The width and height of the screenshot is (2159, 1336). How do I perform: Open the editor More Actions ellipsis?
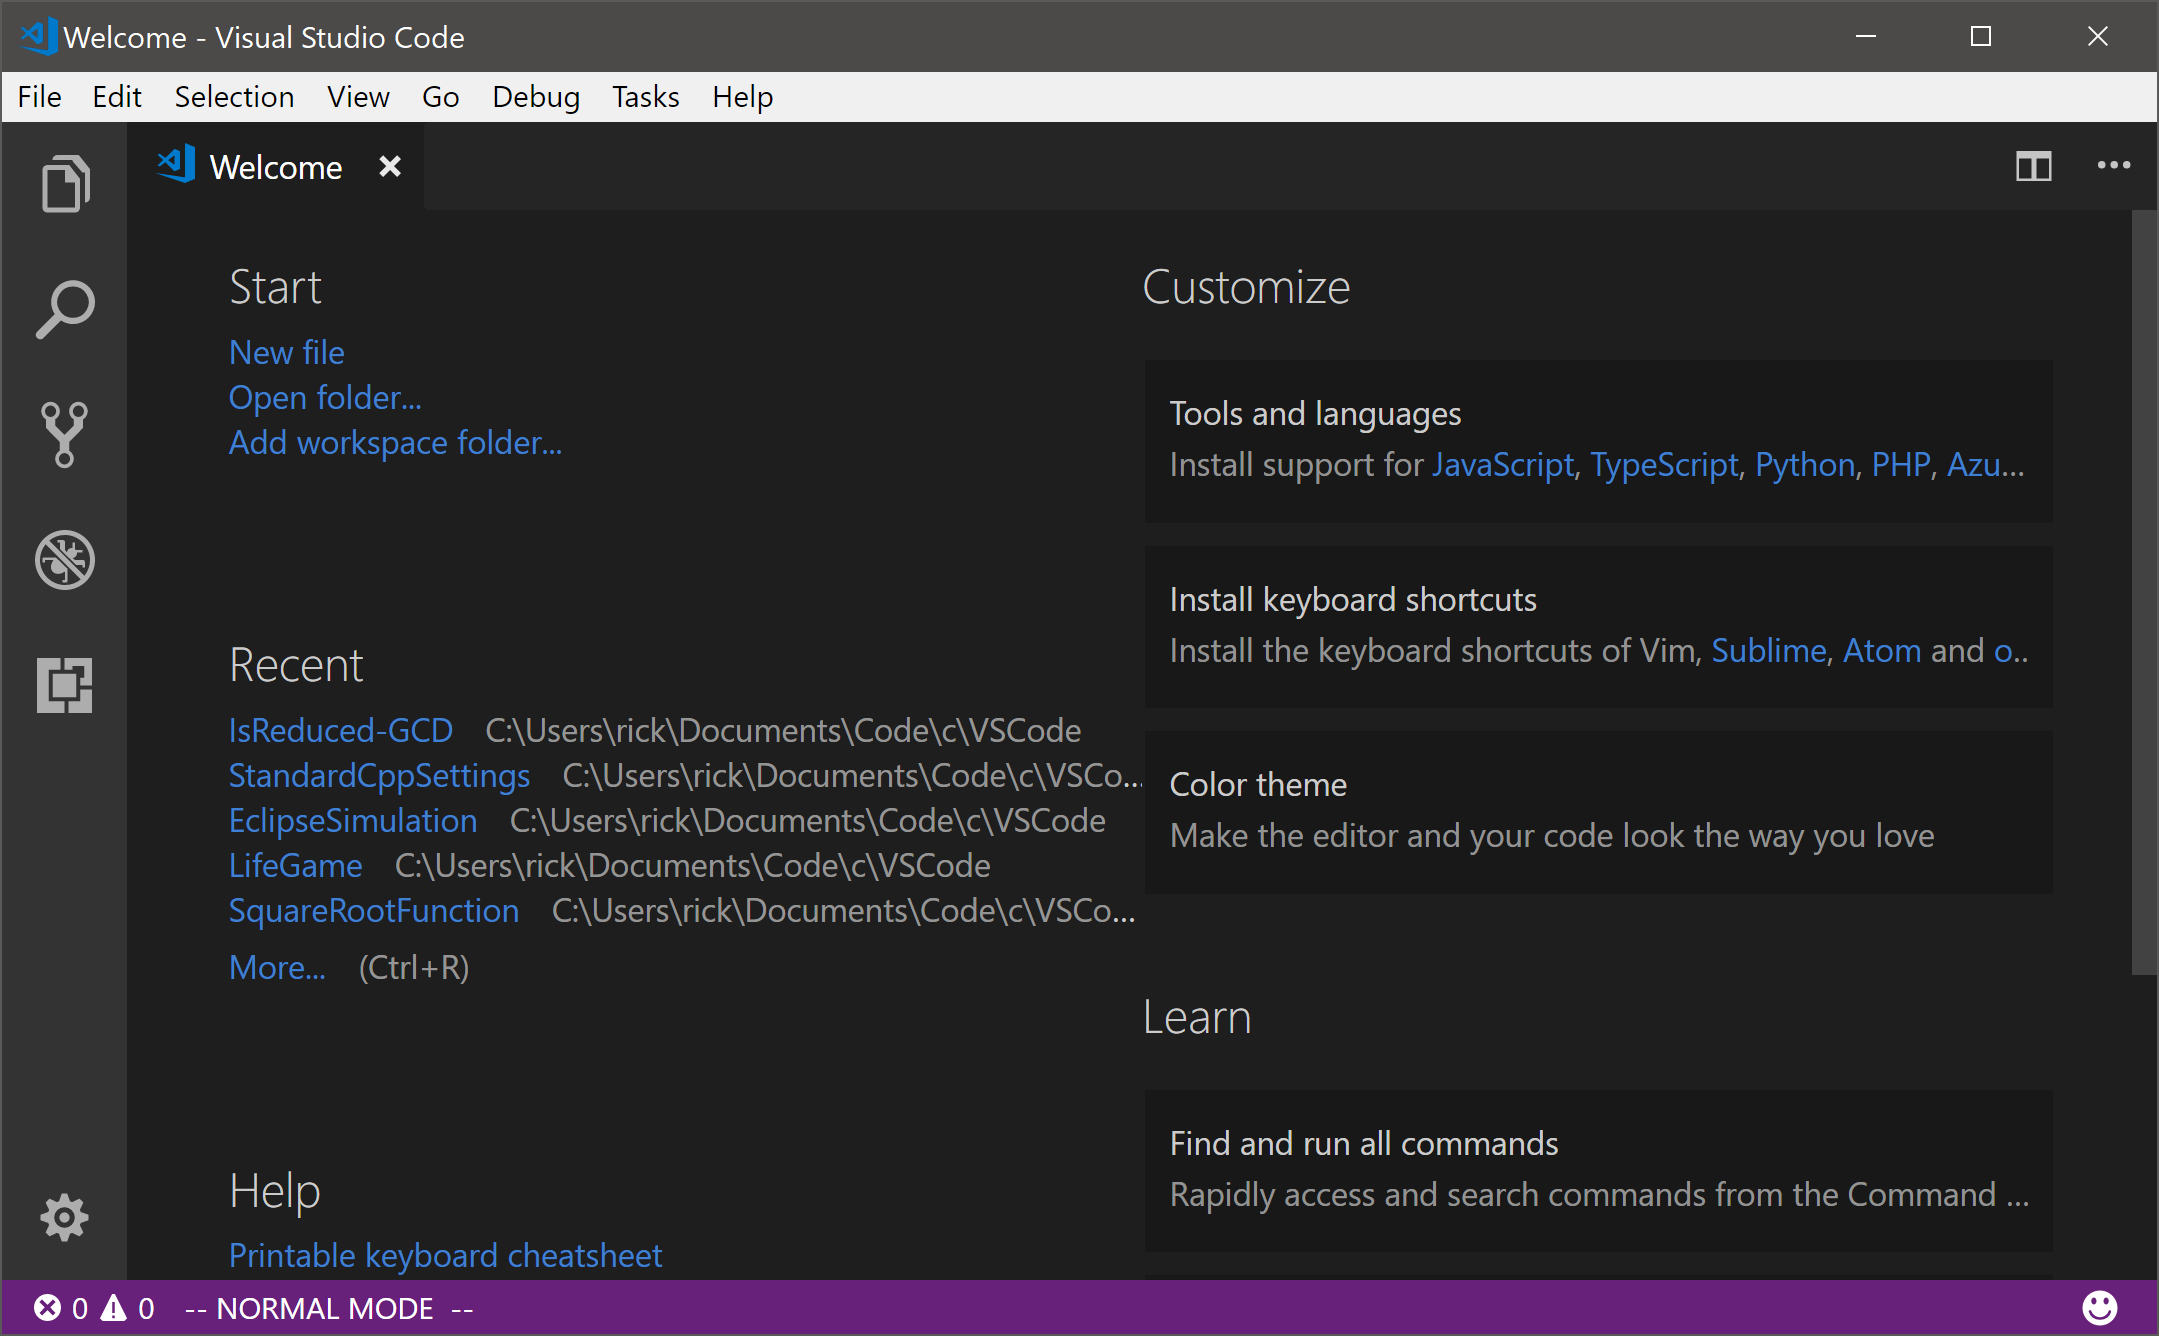click(x=2113, y=166)
